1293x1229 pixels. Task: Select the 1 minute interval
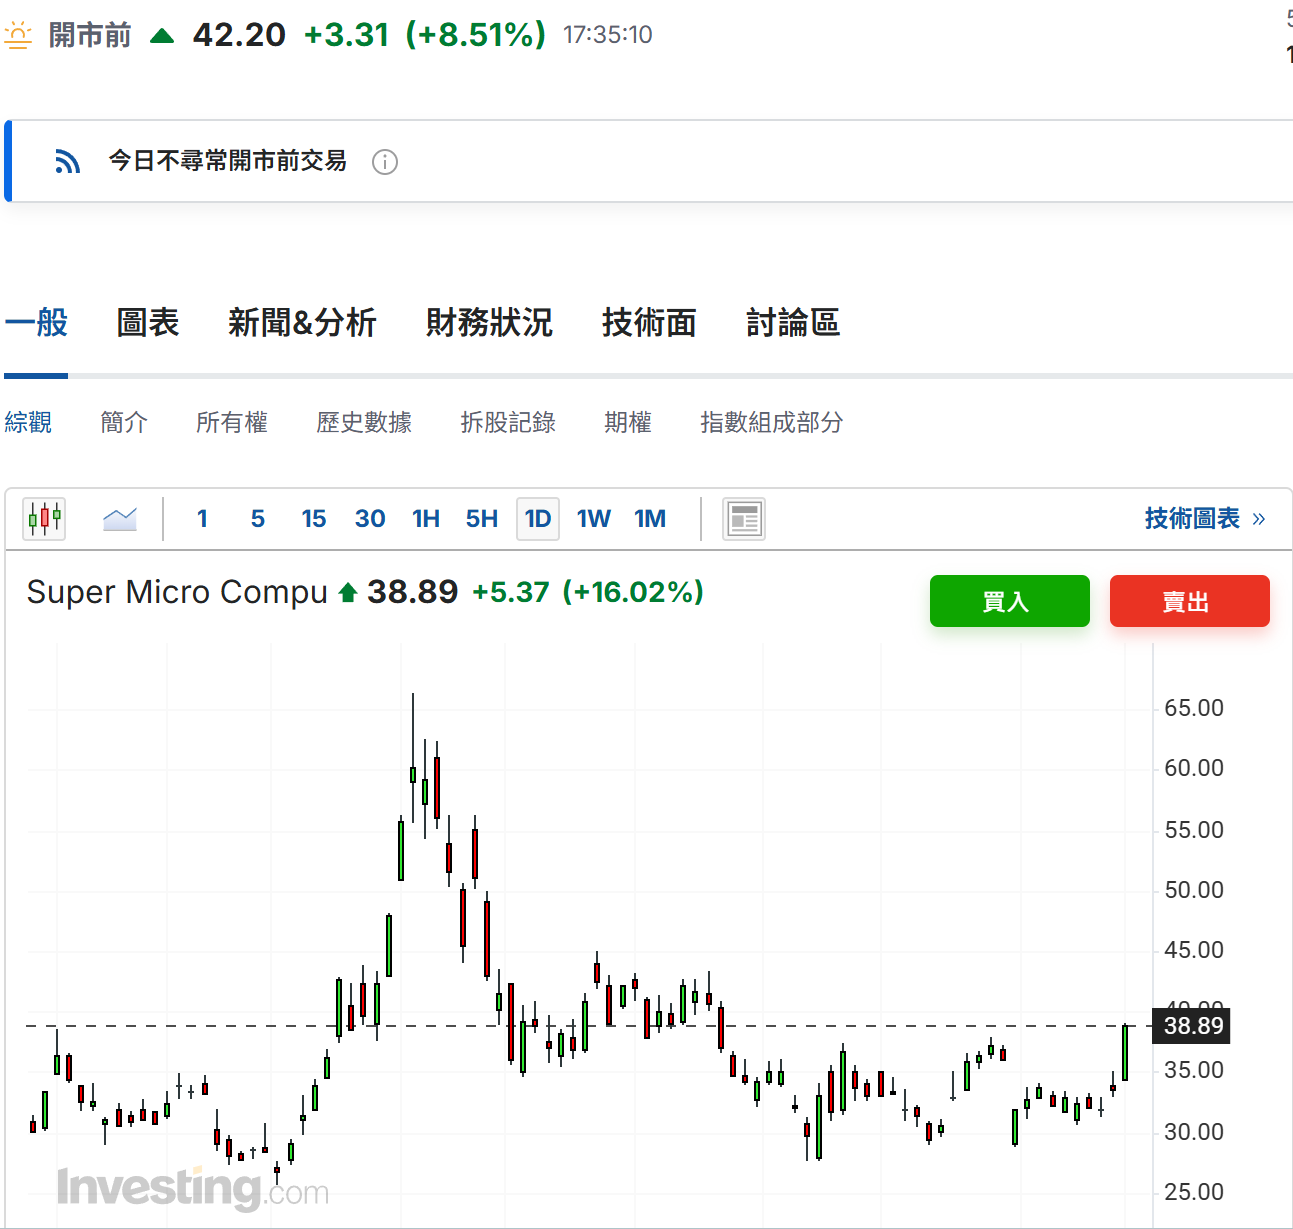click(202, 519)
